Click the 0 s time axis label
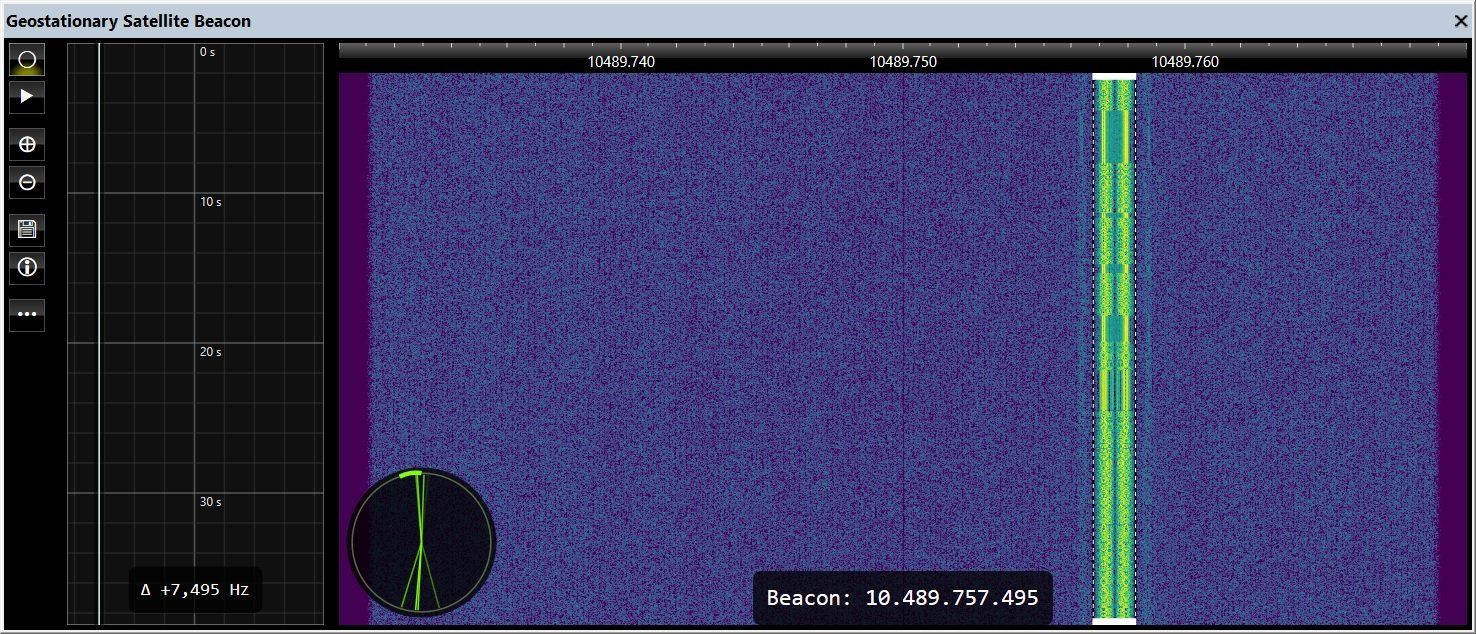Image resolution: width=1476 pixels, height=634 pixels. 208,52
